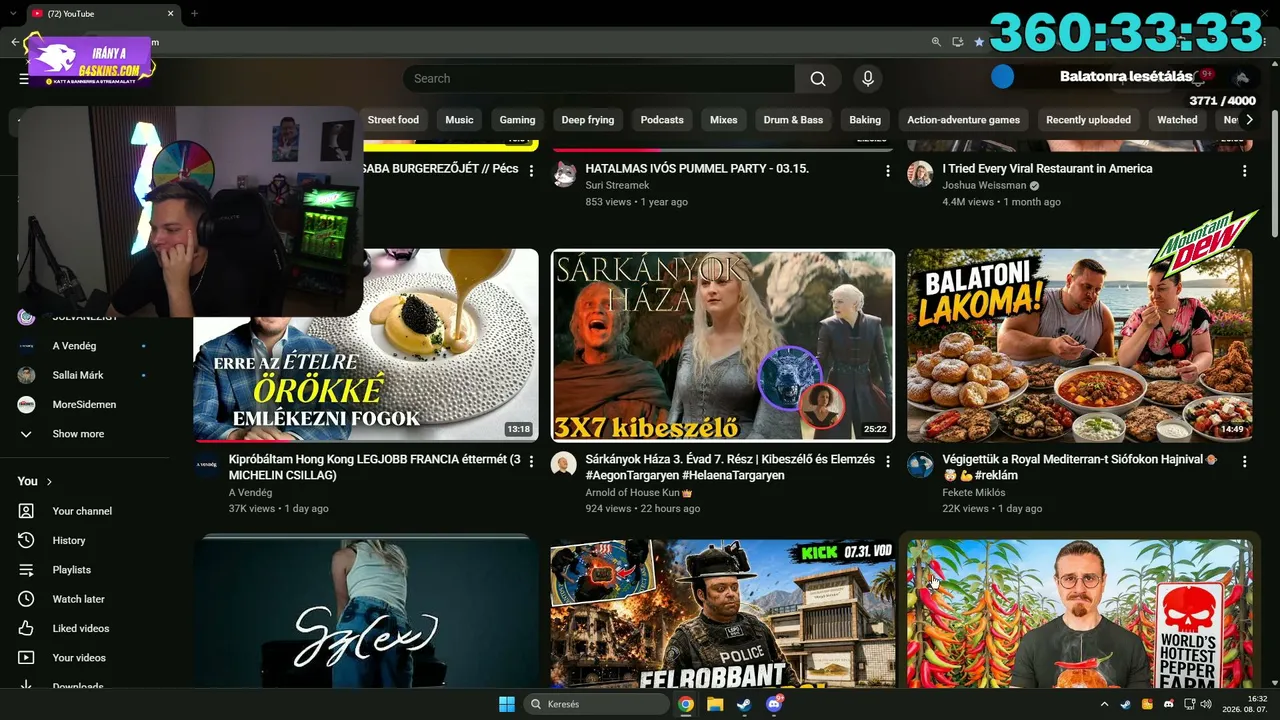Viewport: 1280px width, 720px height.
Task: Play the ÖRÖKKÉ EMLÉKEZNI FOGOK thumbnail video
Action: (366, 345)
